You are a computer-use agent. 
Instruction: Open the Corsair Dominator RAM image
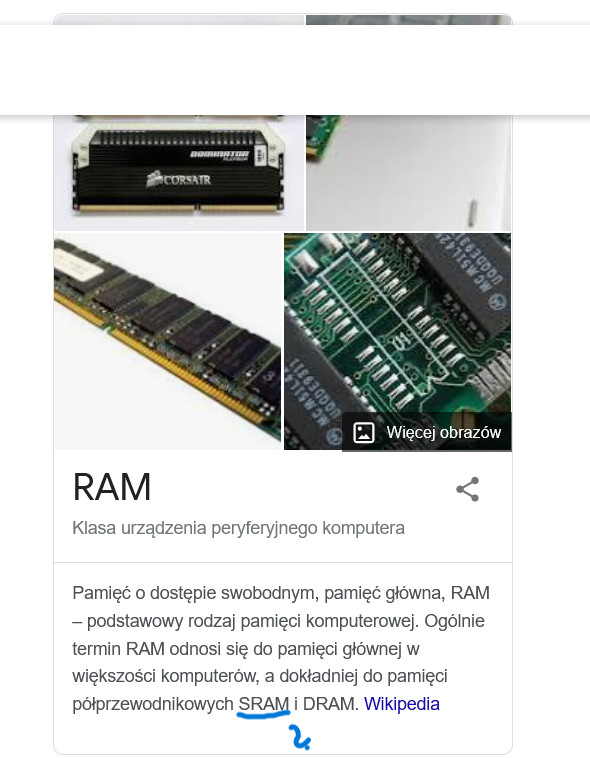pos(179,173)
